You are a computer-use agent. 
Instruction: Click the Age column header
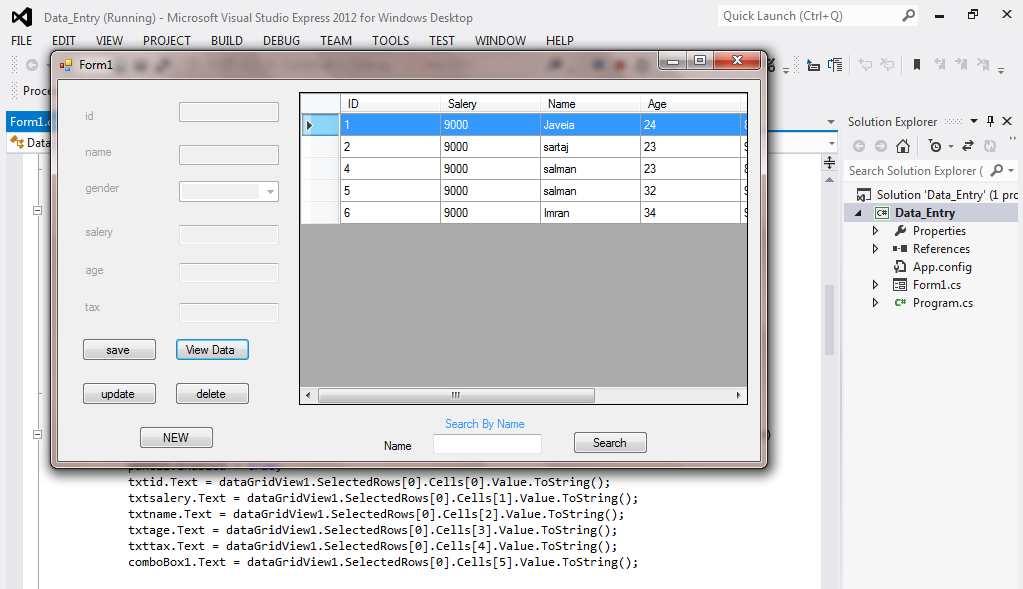point(690,104)
